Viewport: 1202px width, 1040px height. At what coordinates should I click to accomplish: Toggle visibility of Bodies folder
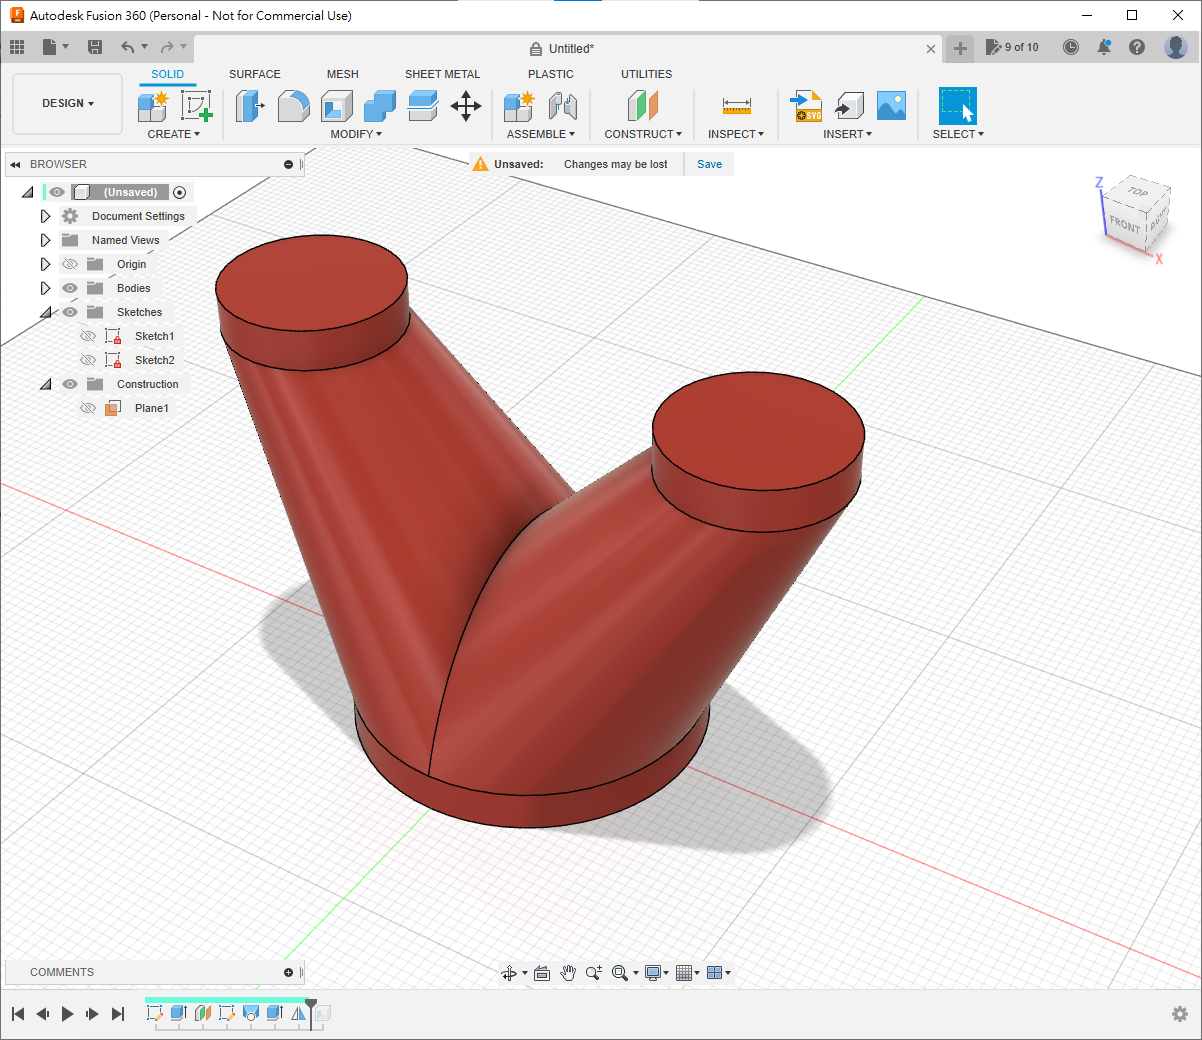coord(70,288)
